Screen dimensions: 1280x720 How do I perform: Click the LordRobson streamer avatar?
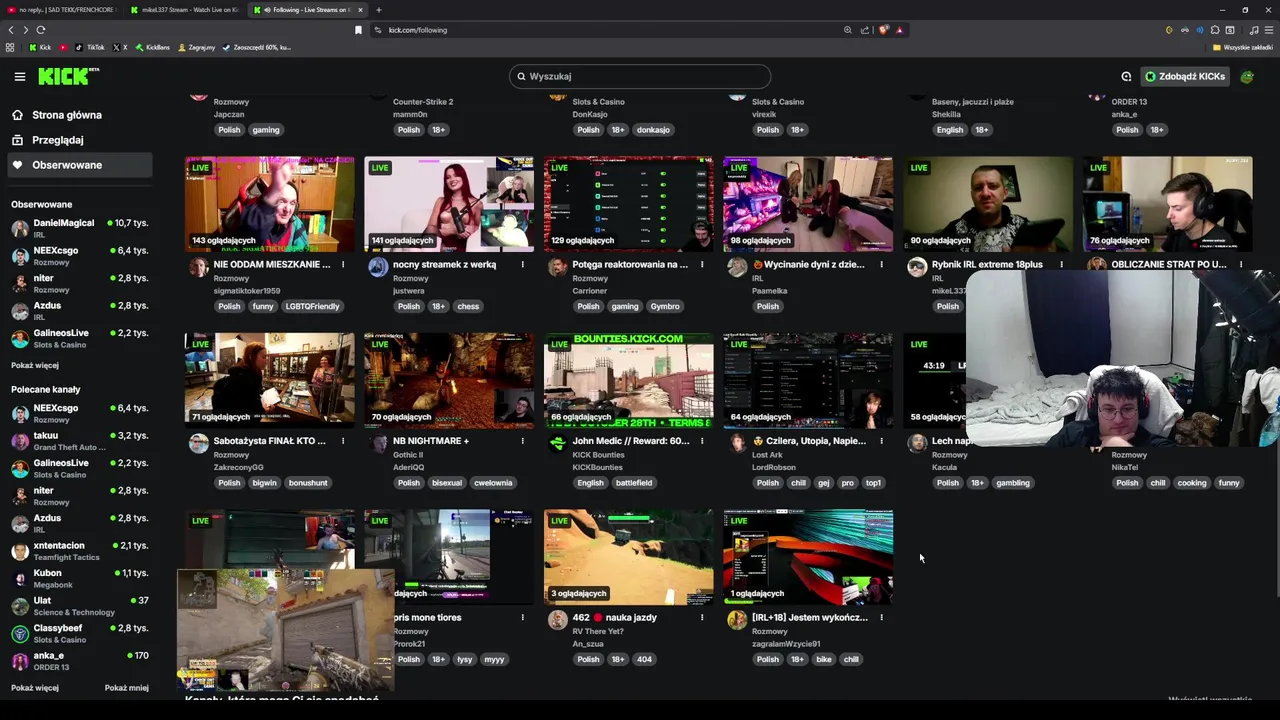737,443
